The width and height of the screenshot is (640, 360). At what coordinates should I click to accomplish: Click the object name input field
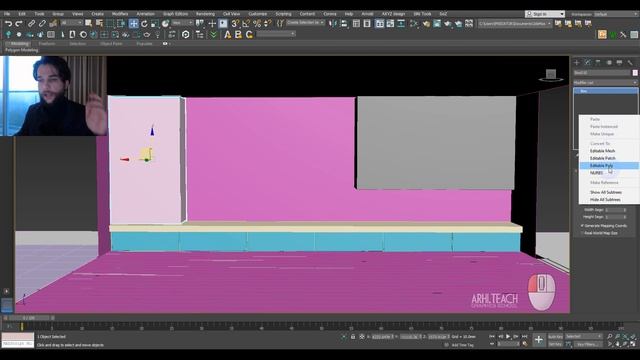point(602,73)
